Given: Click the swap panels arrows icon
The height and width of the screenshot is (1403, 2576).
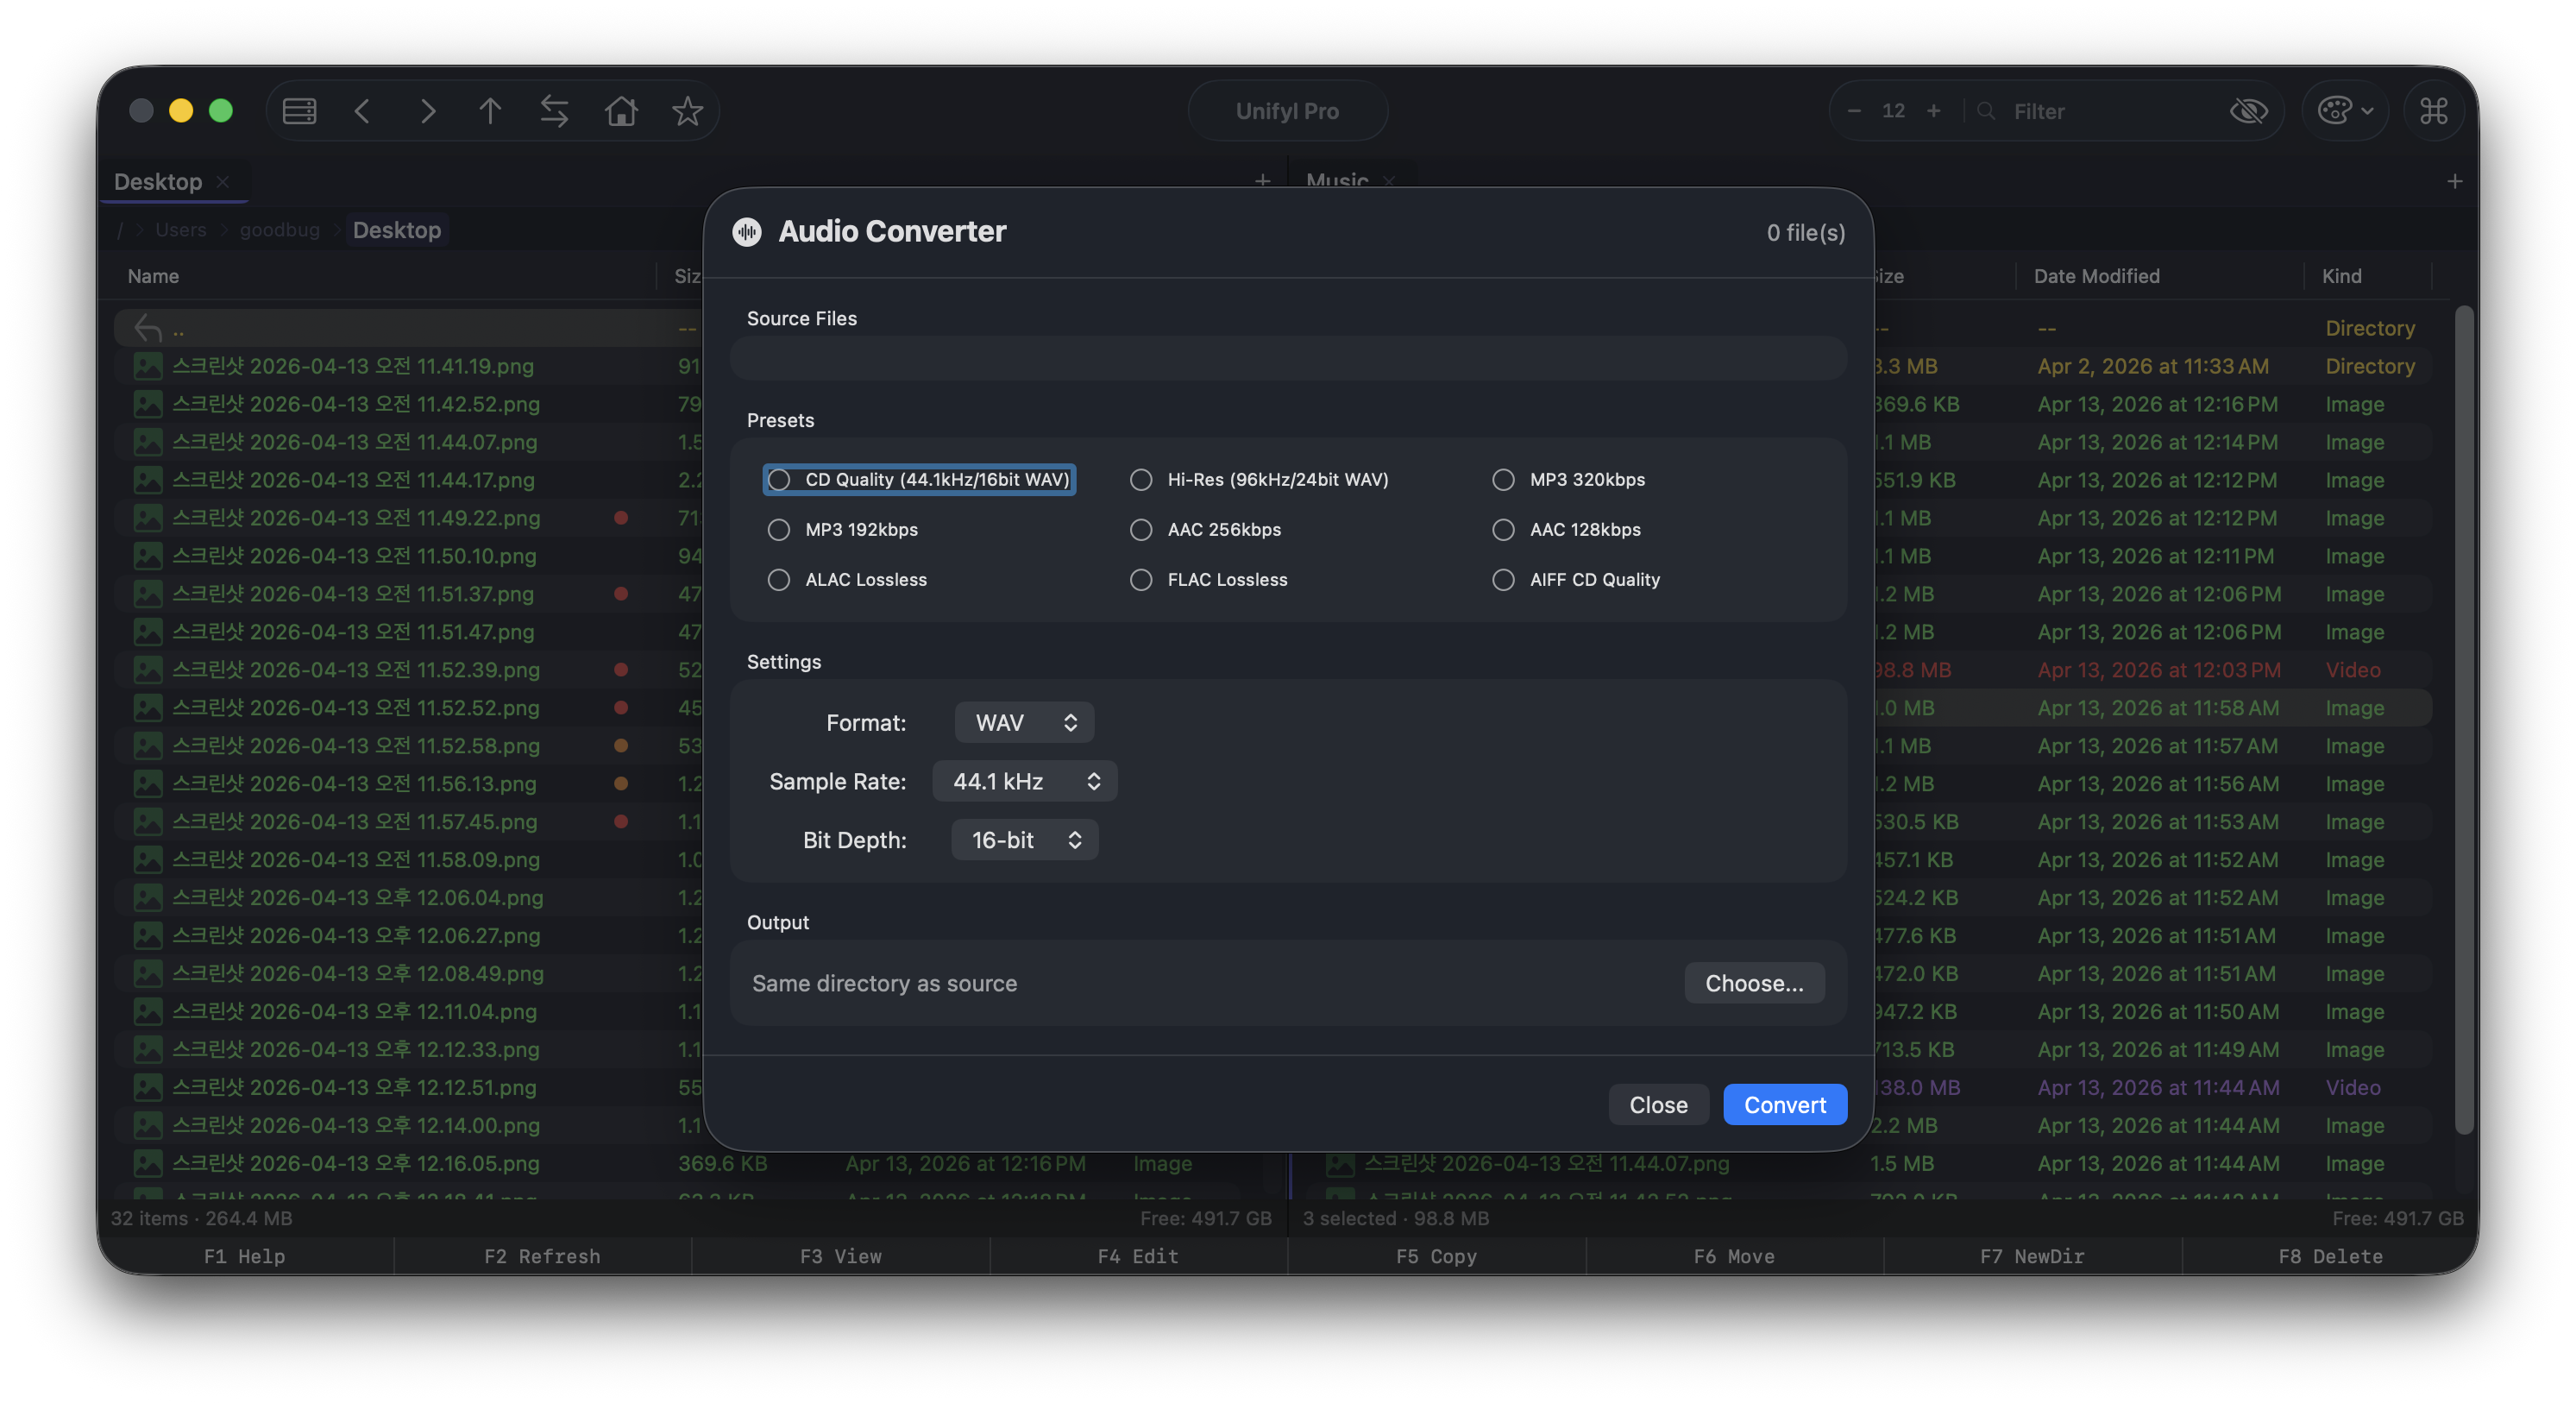Looking at the screenshot, I should (x=555, y=111).
